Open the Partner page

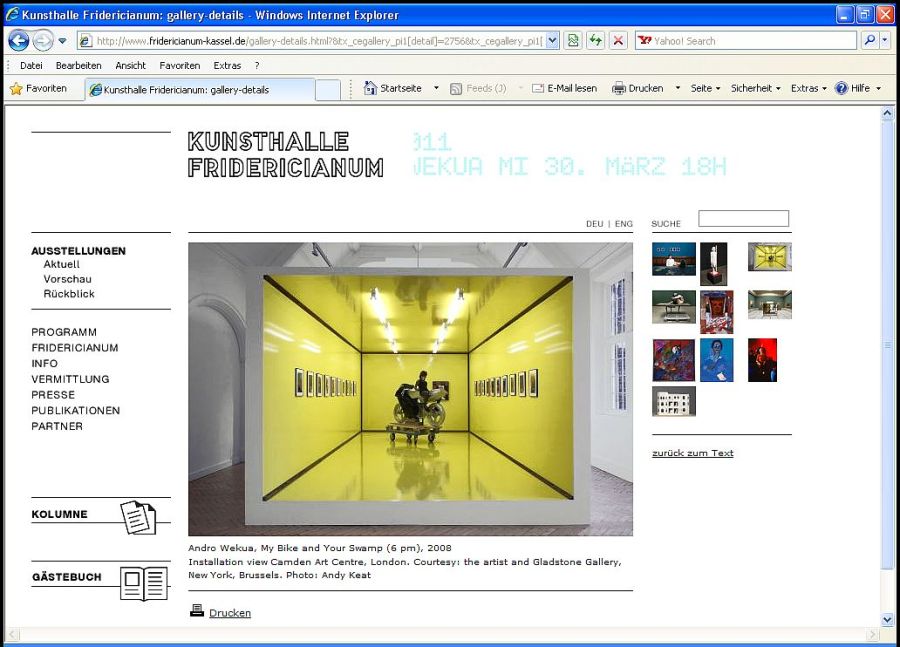pyautogui.click(x=57, y=427)
